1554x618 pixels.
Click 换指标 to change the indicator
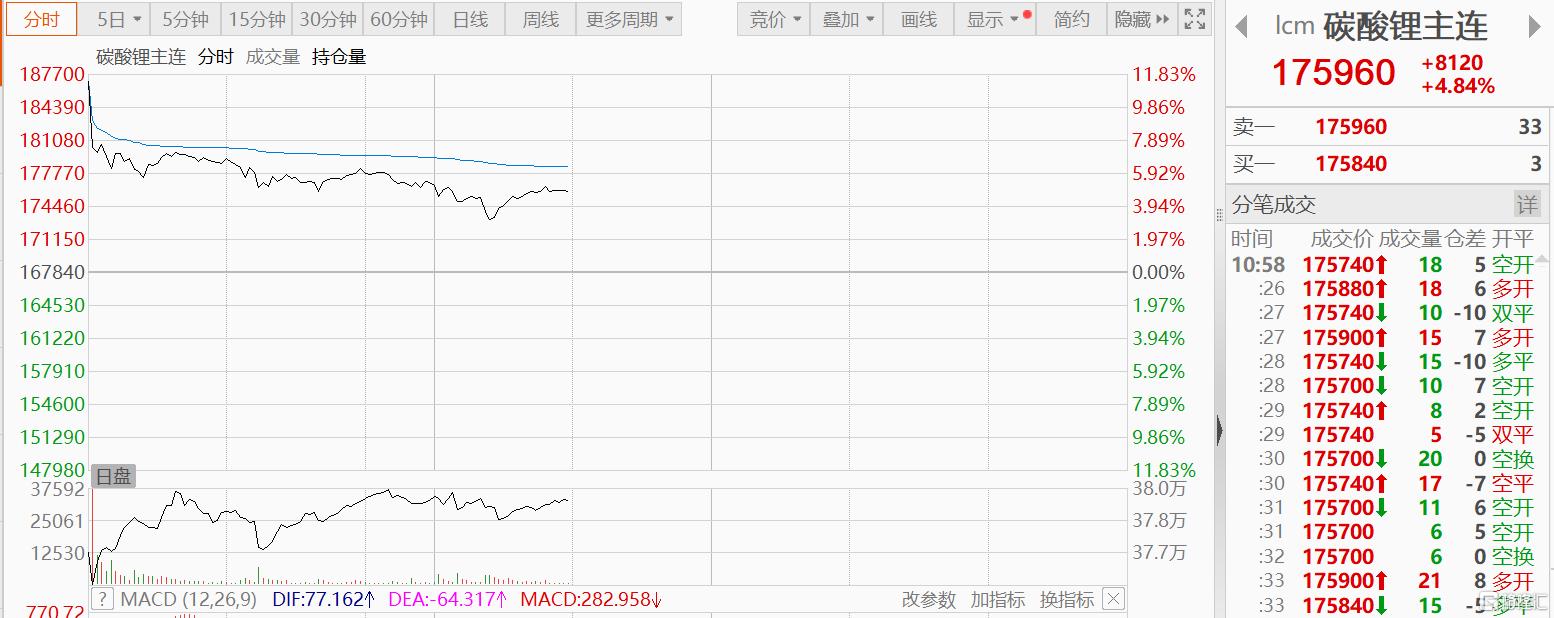tap(1066, 600)
